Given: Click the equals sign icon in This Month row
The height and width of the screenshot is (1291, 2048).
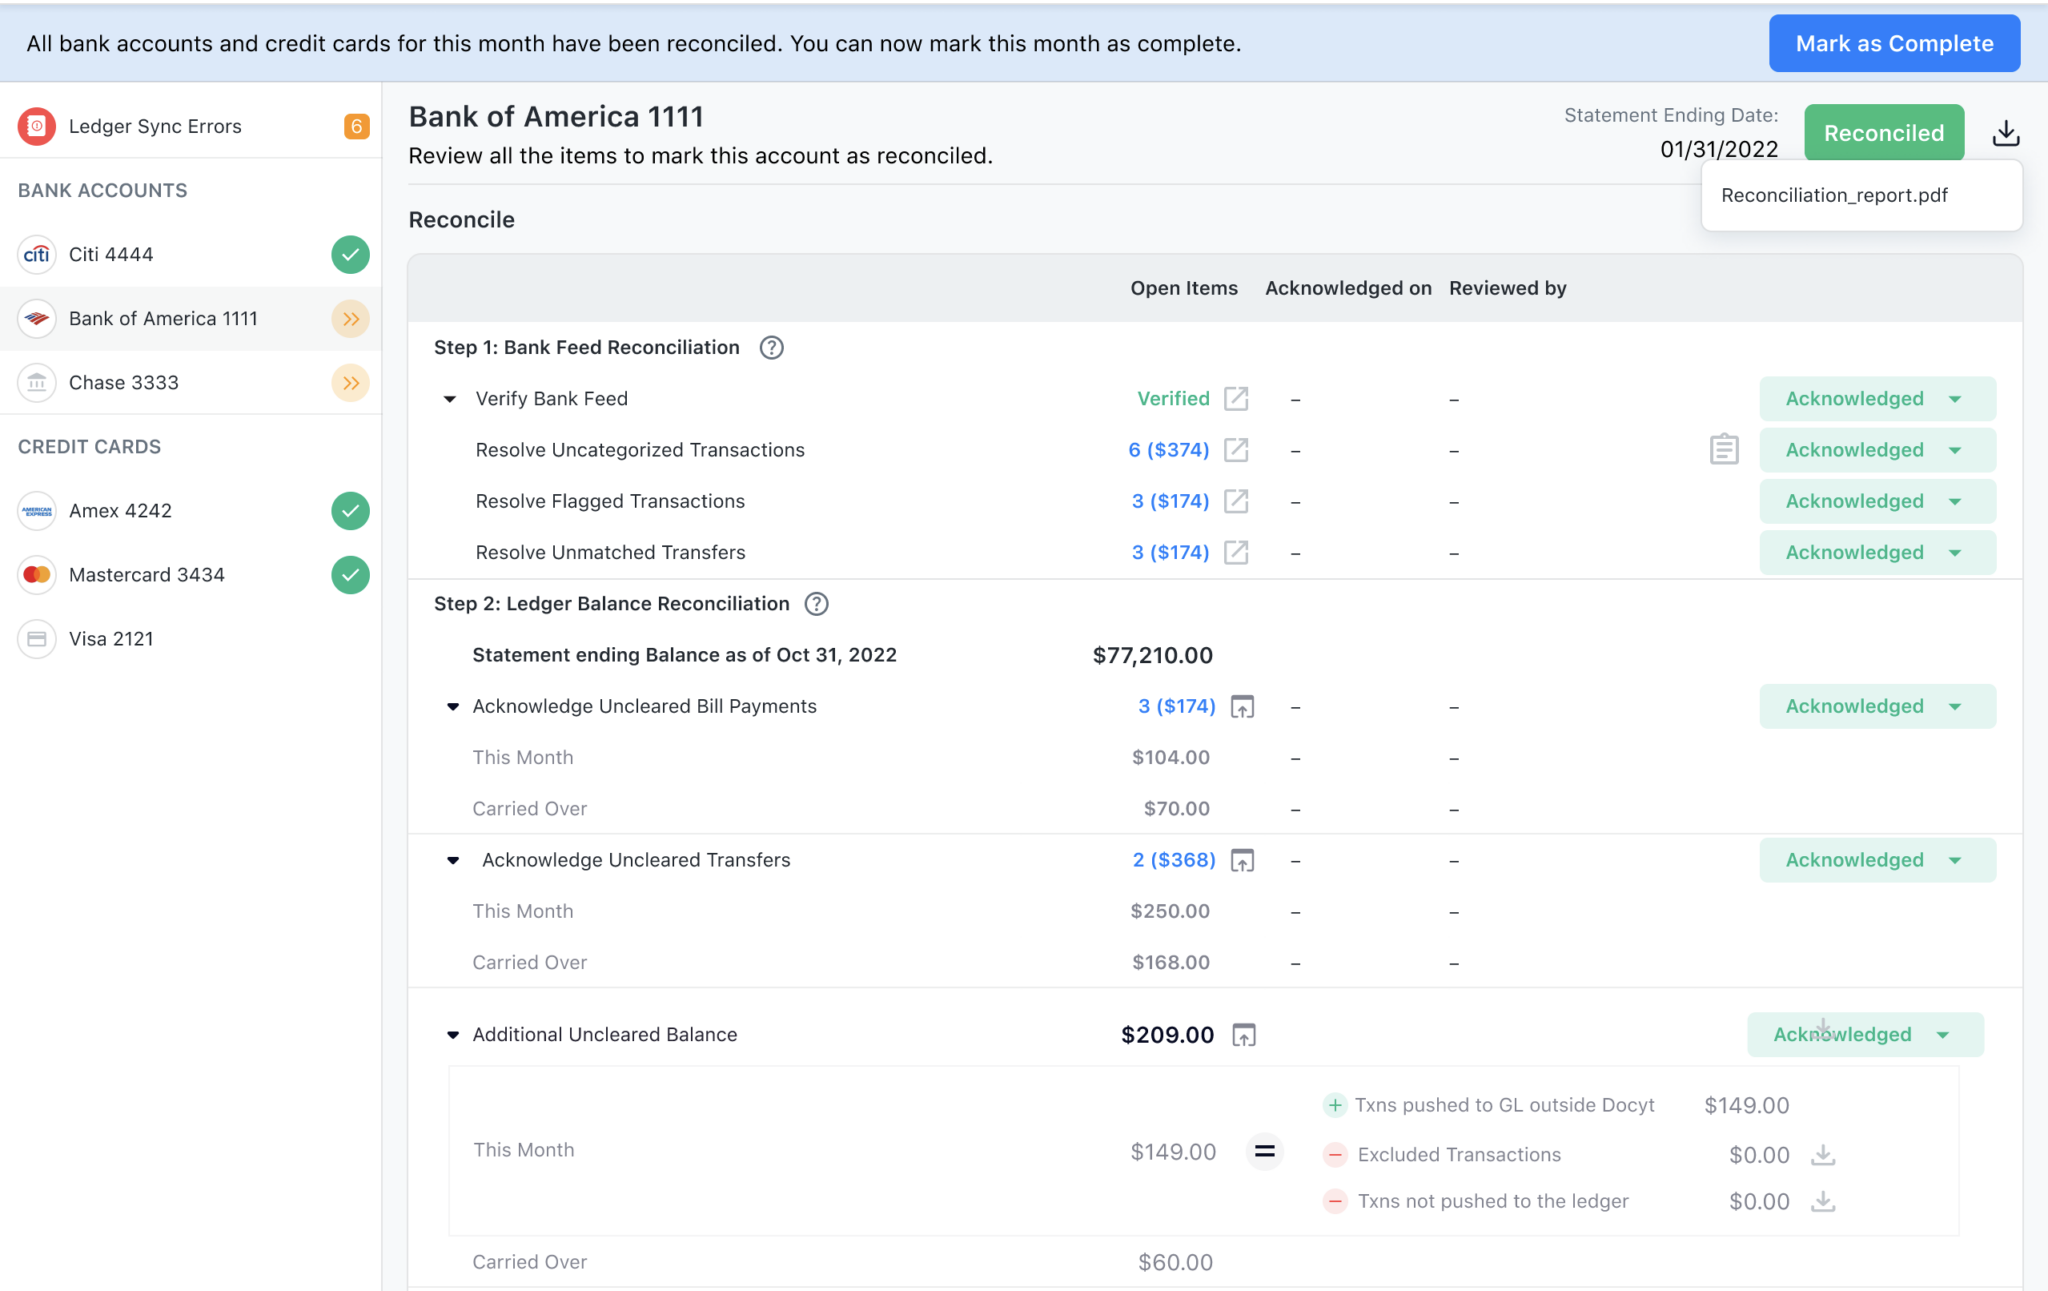Looking at the screenshot, I should pos(1264,1151).
